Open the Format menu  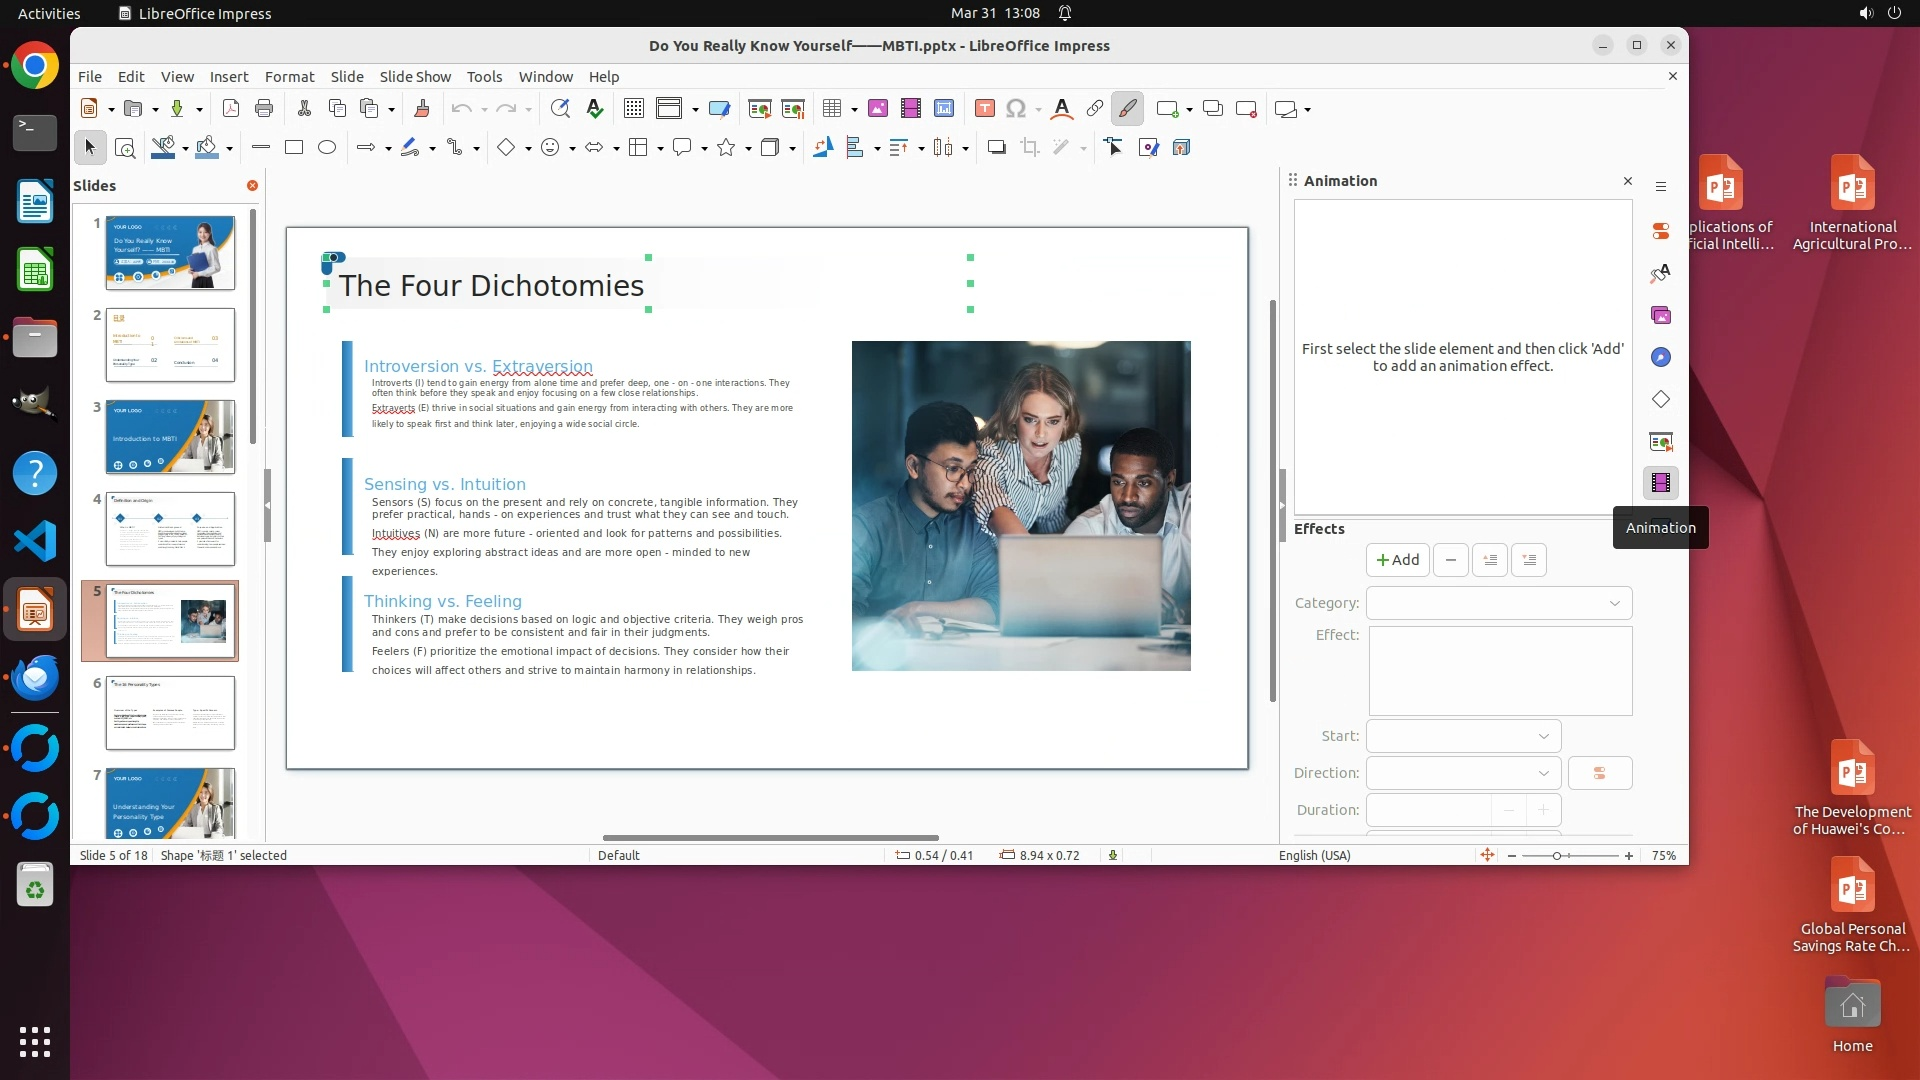[x=289, y=77]
